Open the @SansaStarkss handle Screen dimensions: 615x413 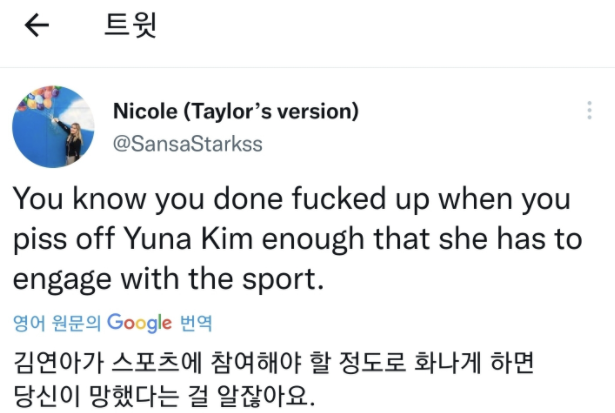point(188,143)
